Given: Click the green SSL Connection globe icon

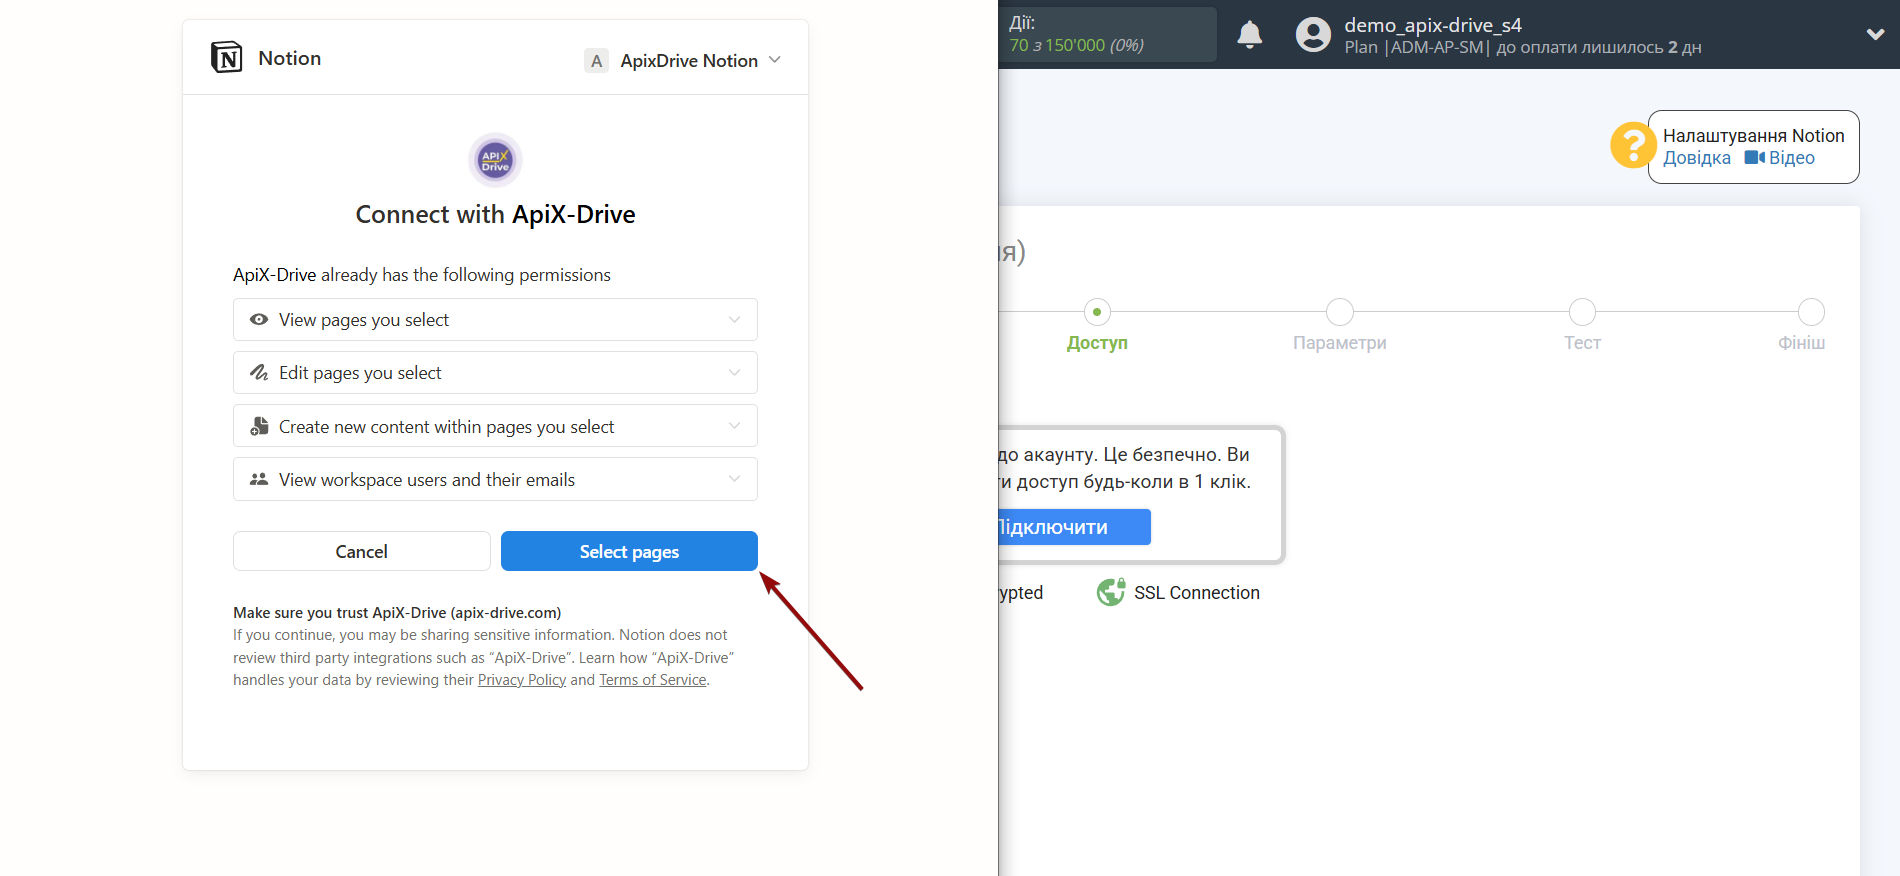Looking at the screenshot, I should [x=1111, y=593].
